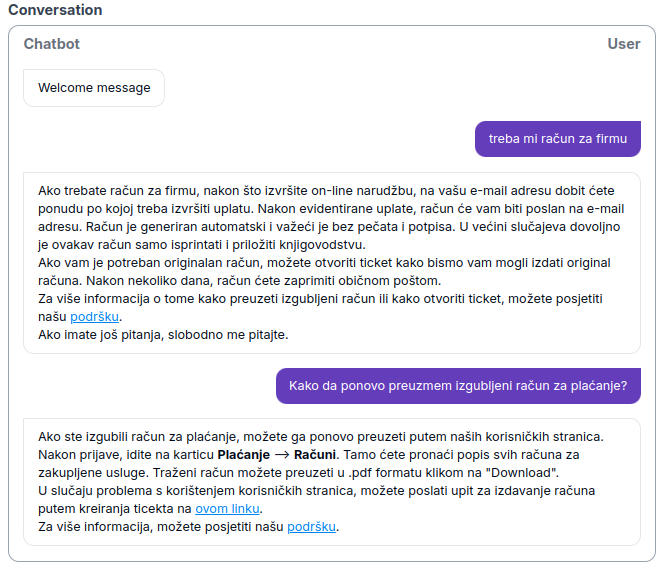Click the text "Za više informacija, možete posjetiti našu"
The image size is (666, 571).
click(x=160, y=526)
